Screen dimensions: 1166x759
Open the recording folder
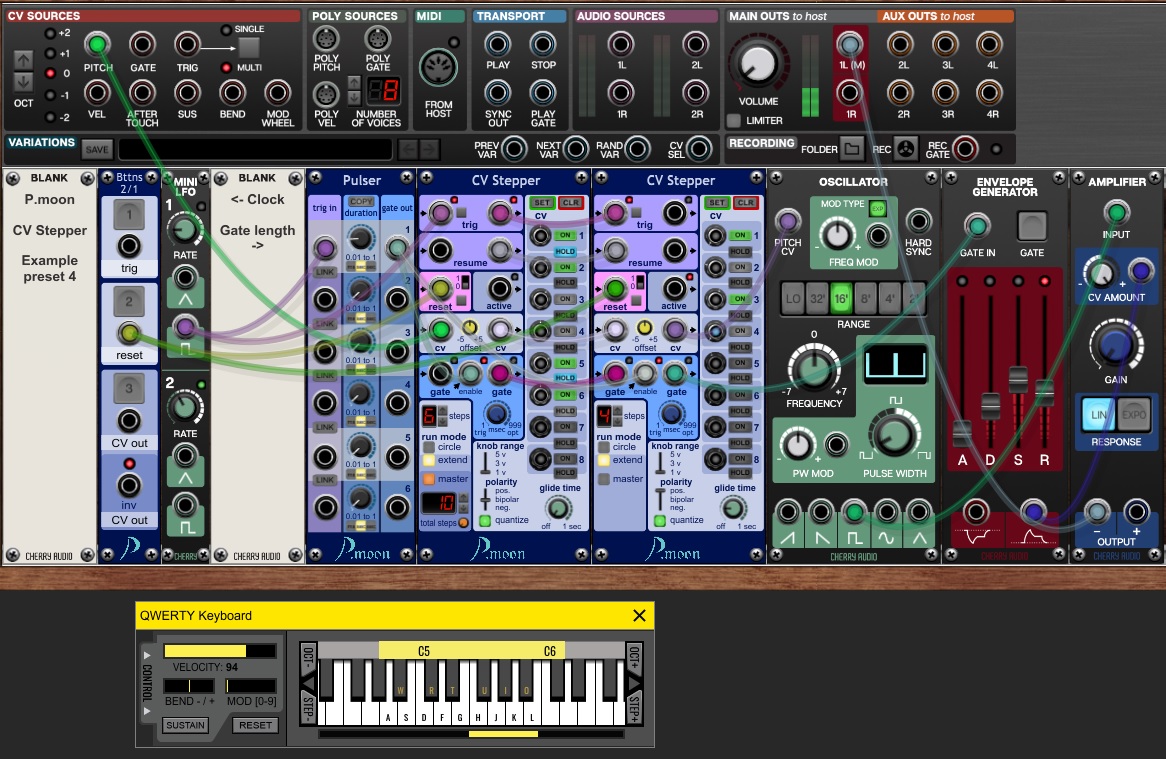click(x=851, y=150)
